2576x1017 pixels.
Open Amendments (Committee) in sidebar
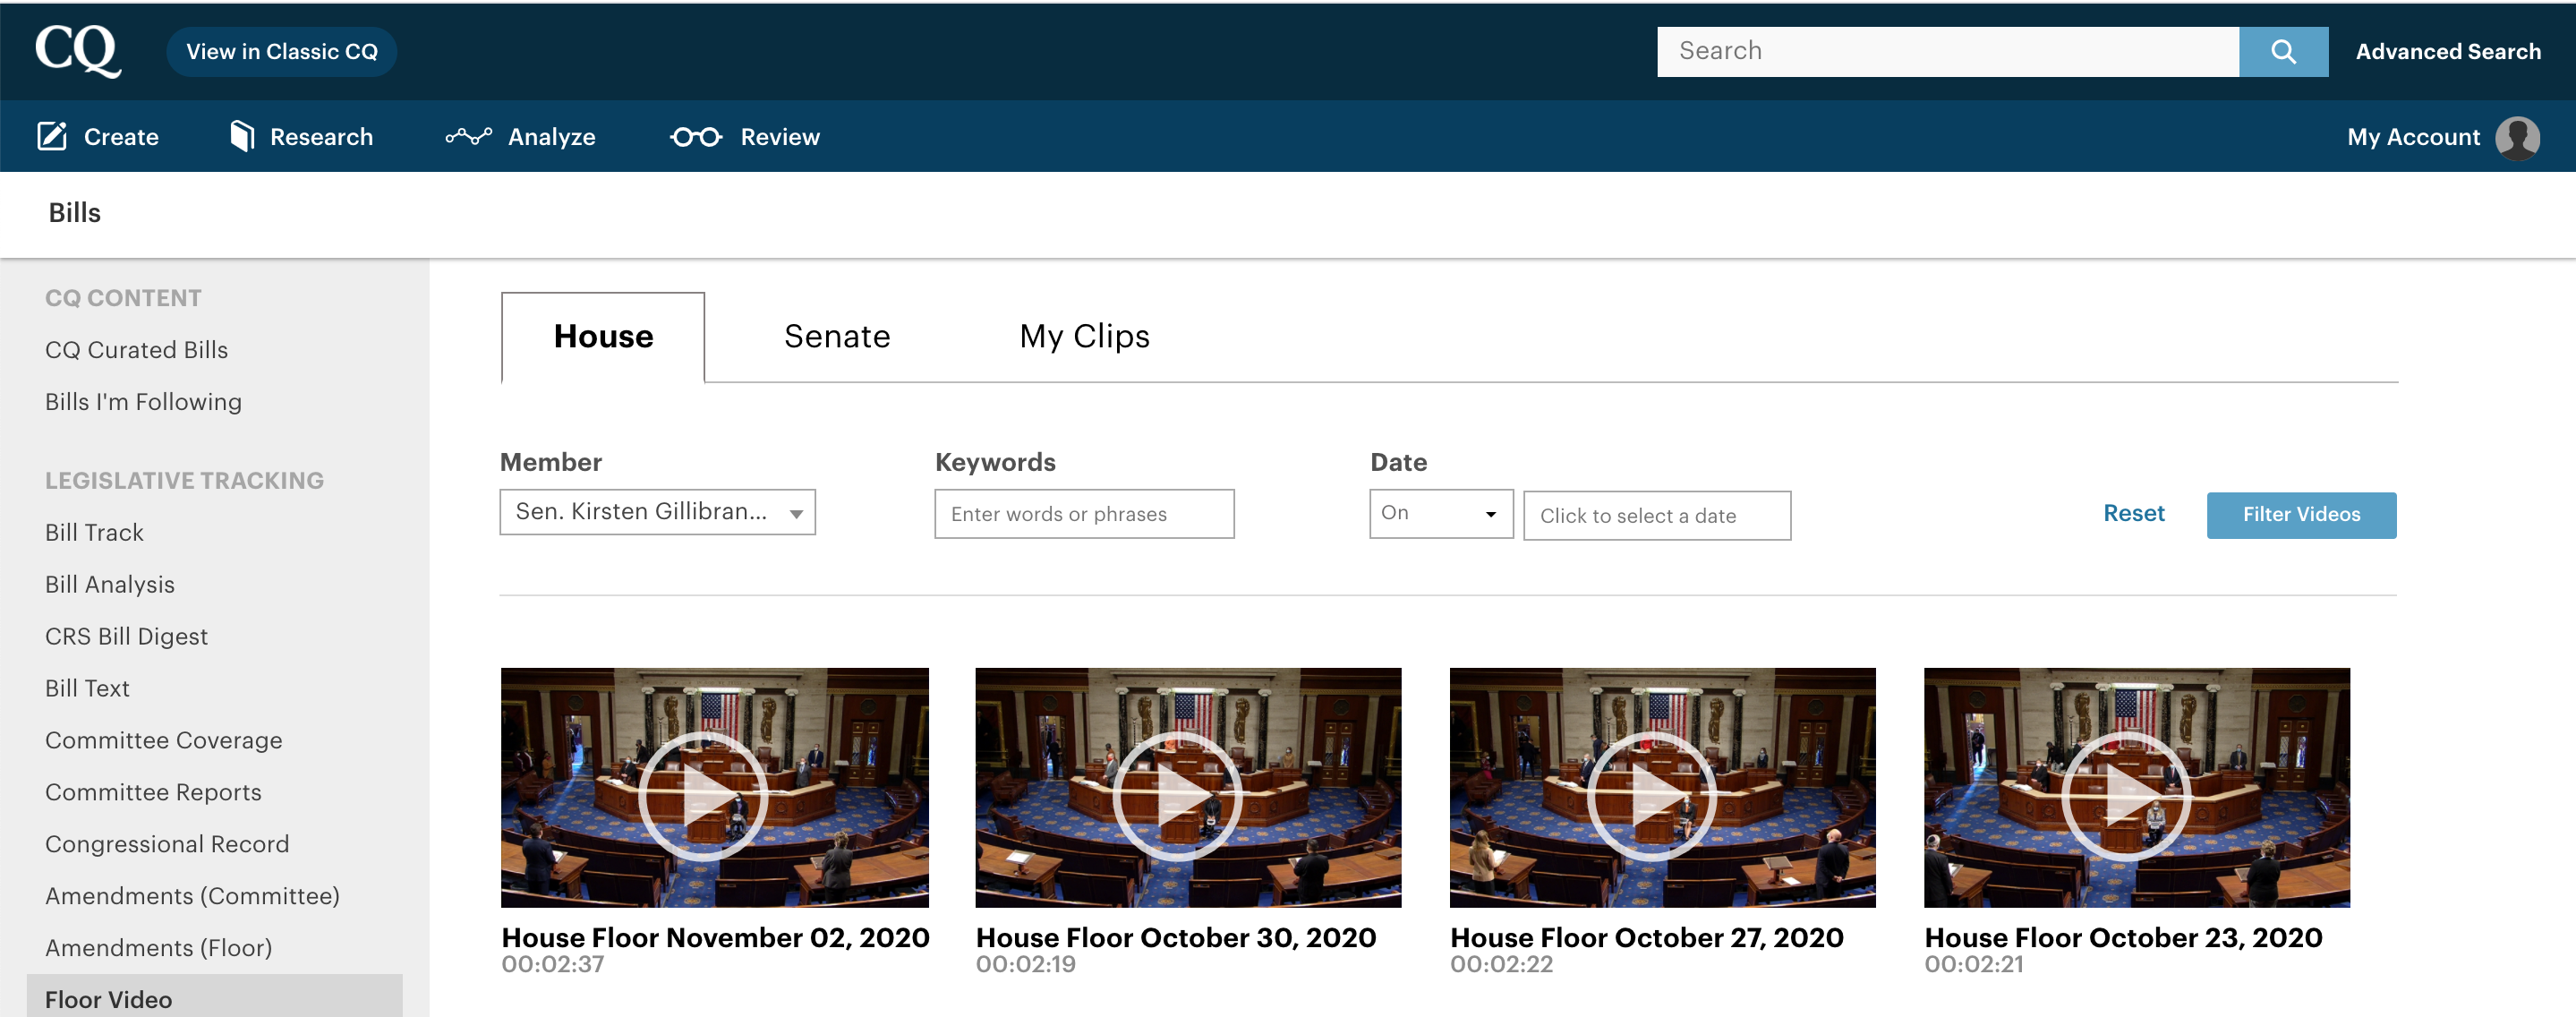(x=192, y=897)
